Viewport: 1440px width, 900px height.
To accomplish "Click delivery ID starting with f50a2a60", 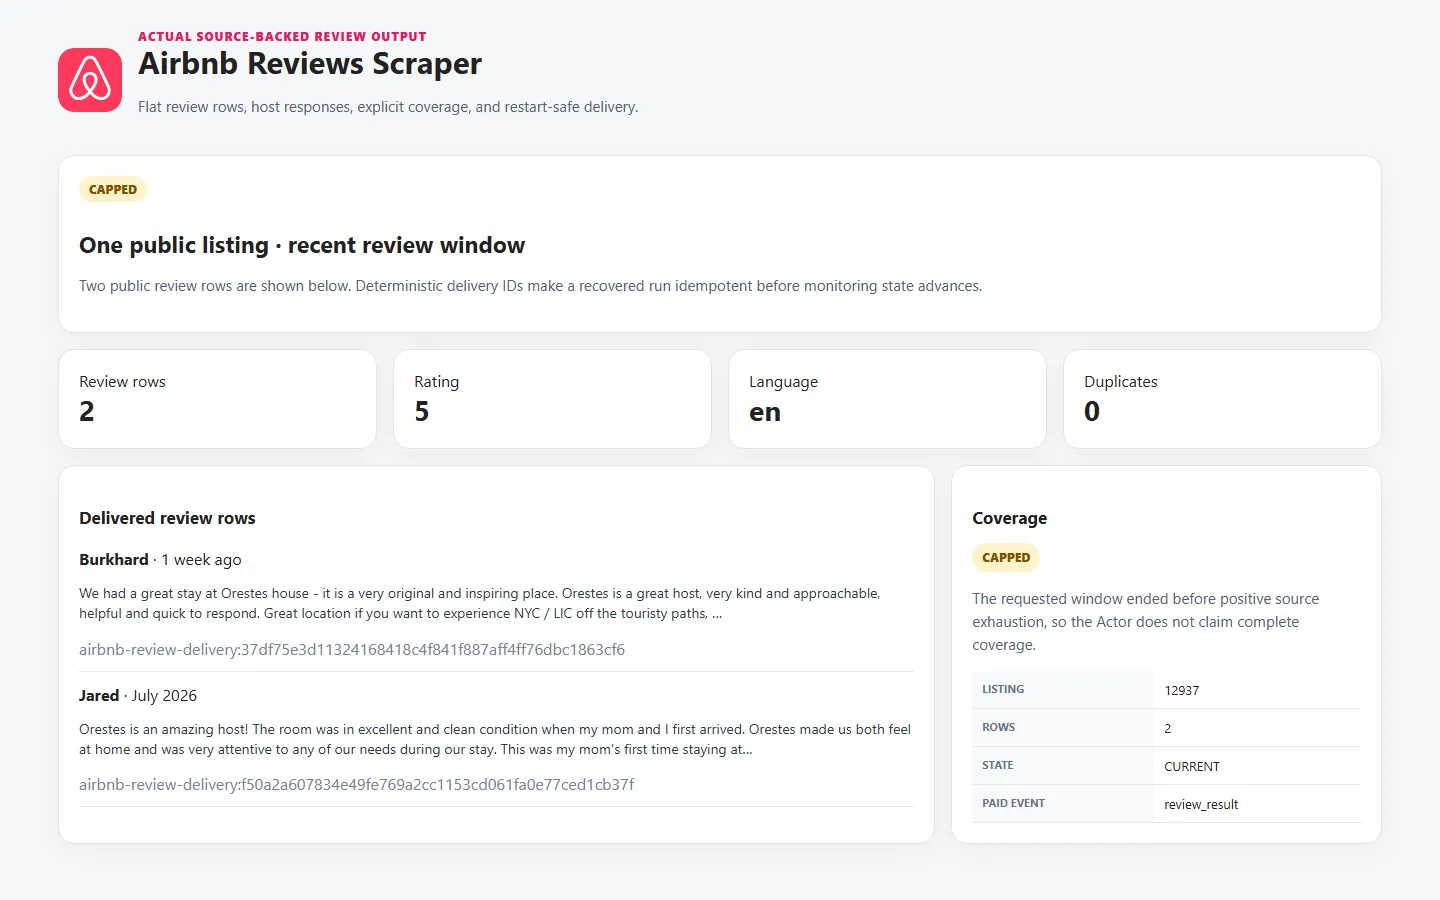I will pyautogui.click(x=357, y=785).
